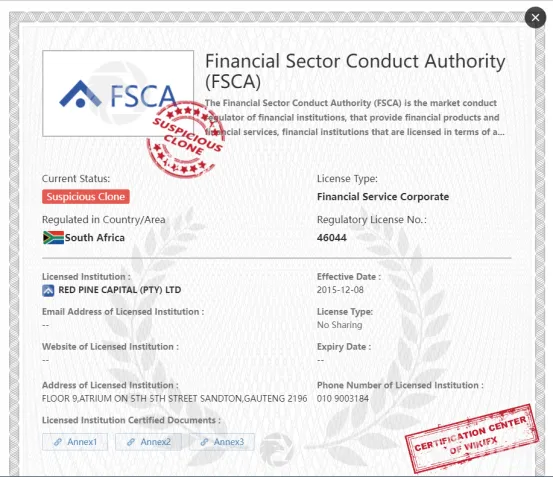Click the Certification Center of WikiFX stamp
Screen dimensions: 553x477
(x=472, y=439)
